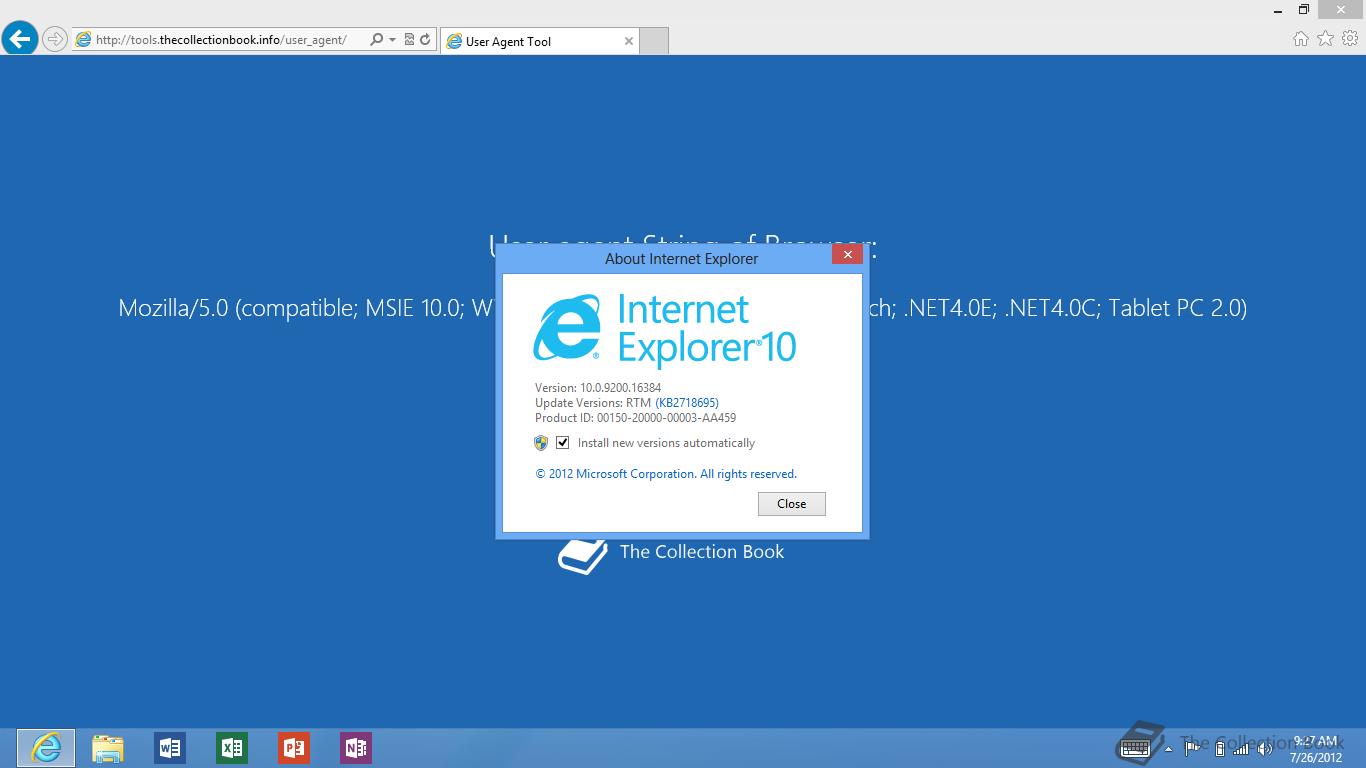
Task: Show hidden tray icons arrow
Action: point(1168,748)
